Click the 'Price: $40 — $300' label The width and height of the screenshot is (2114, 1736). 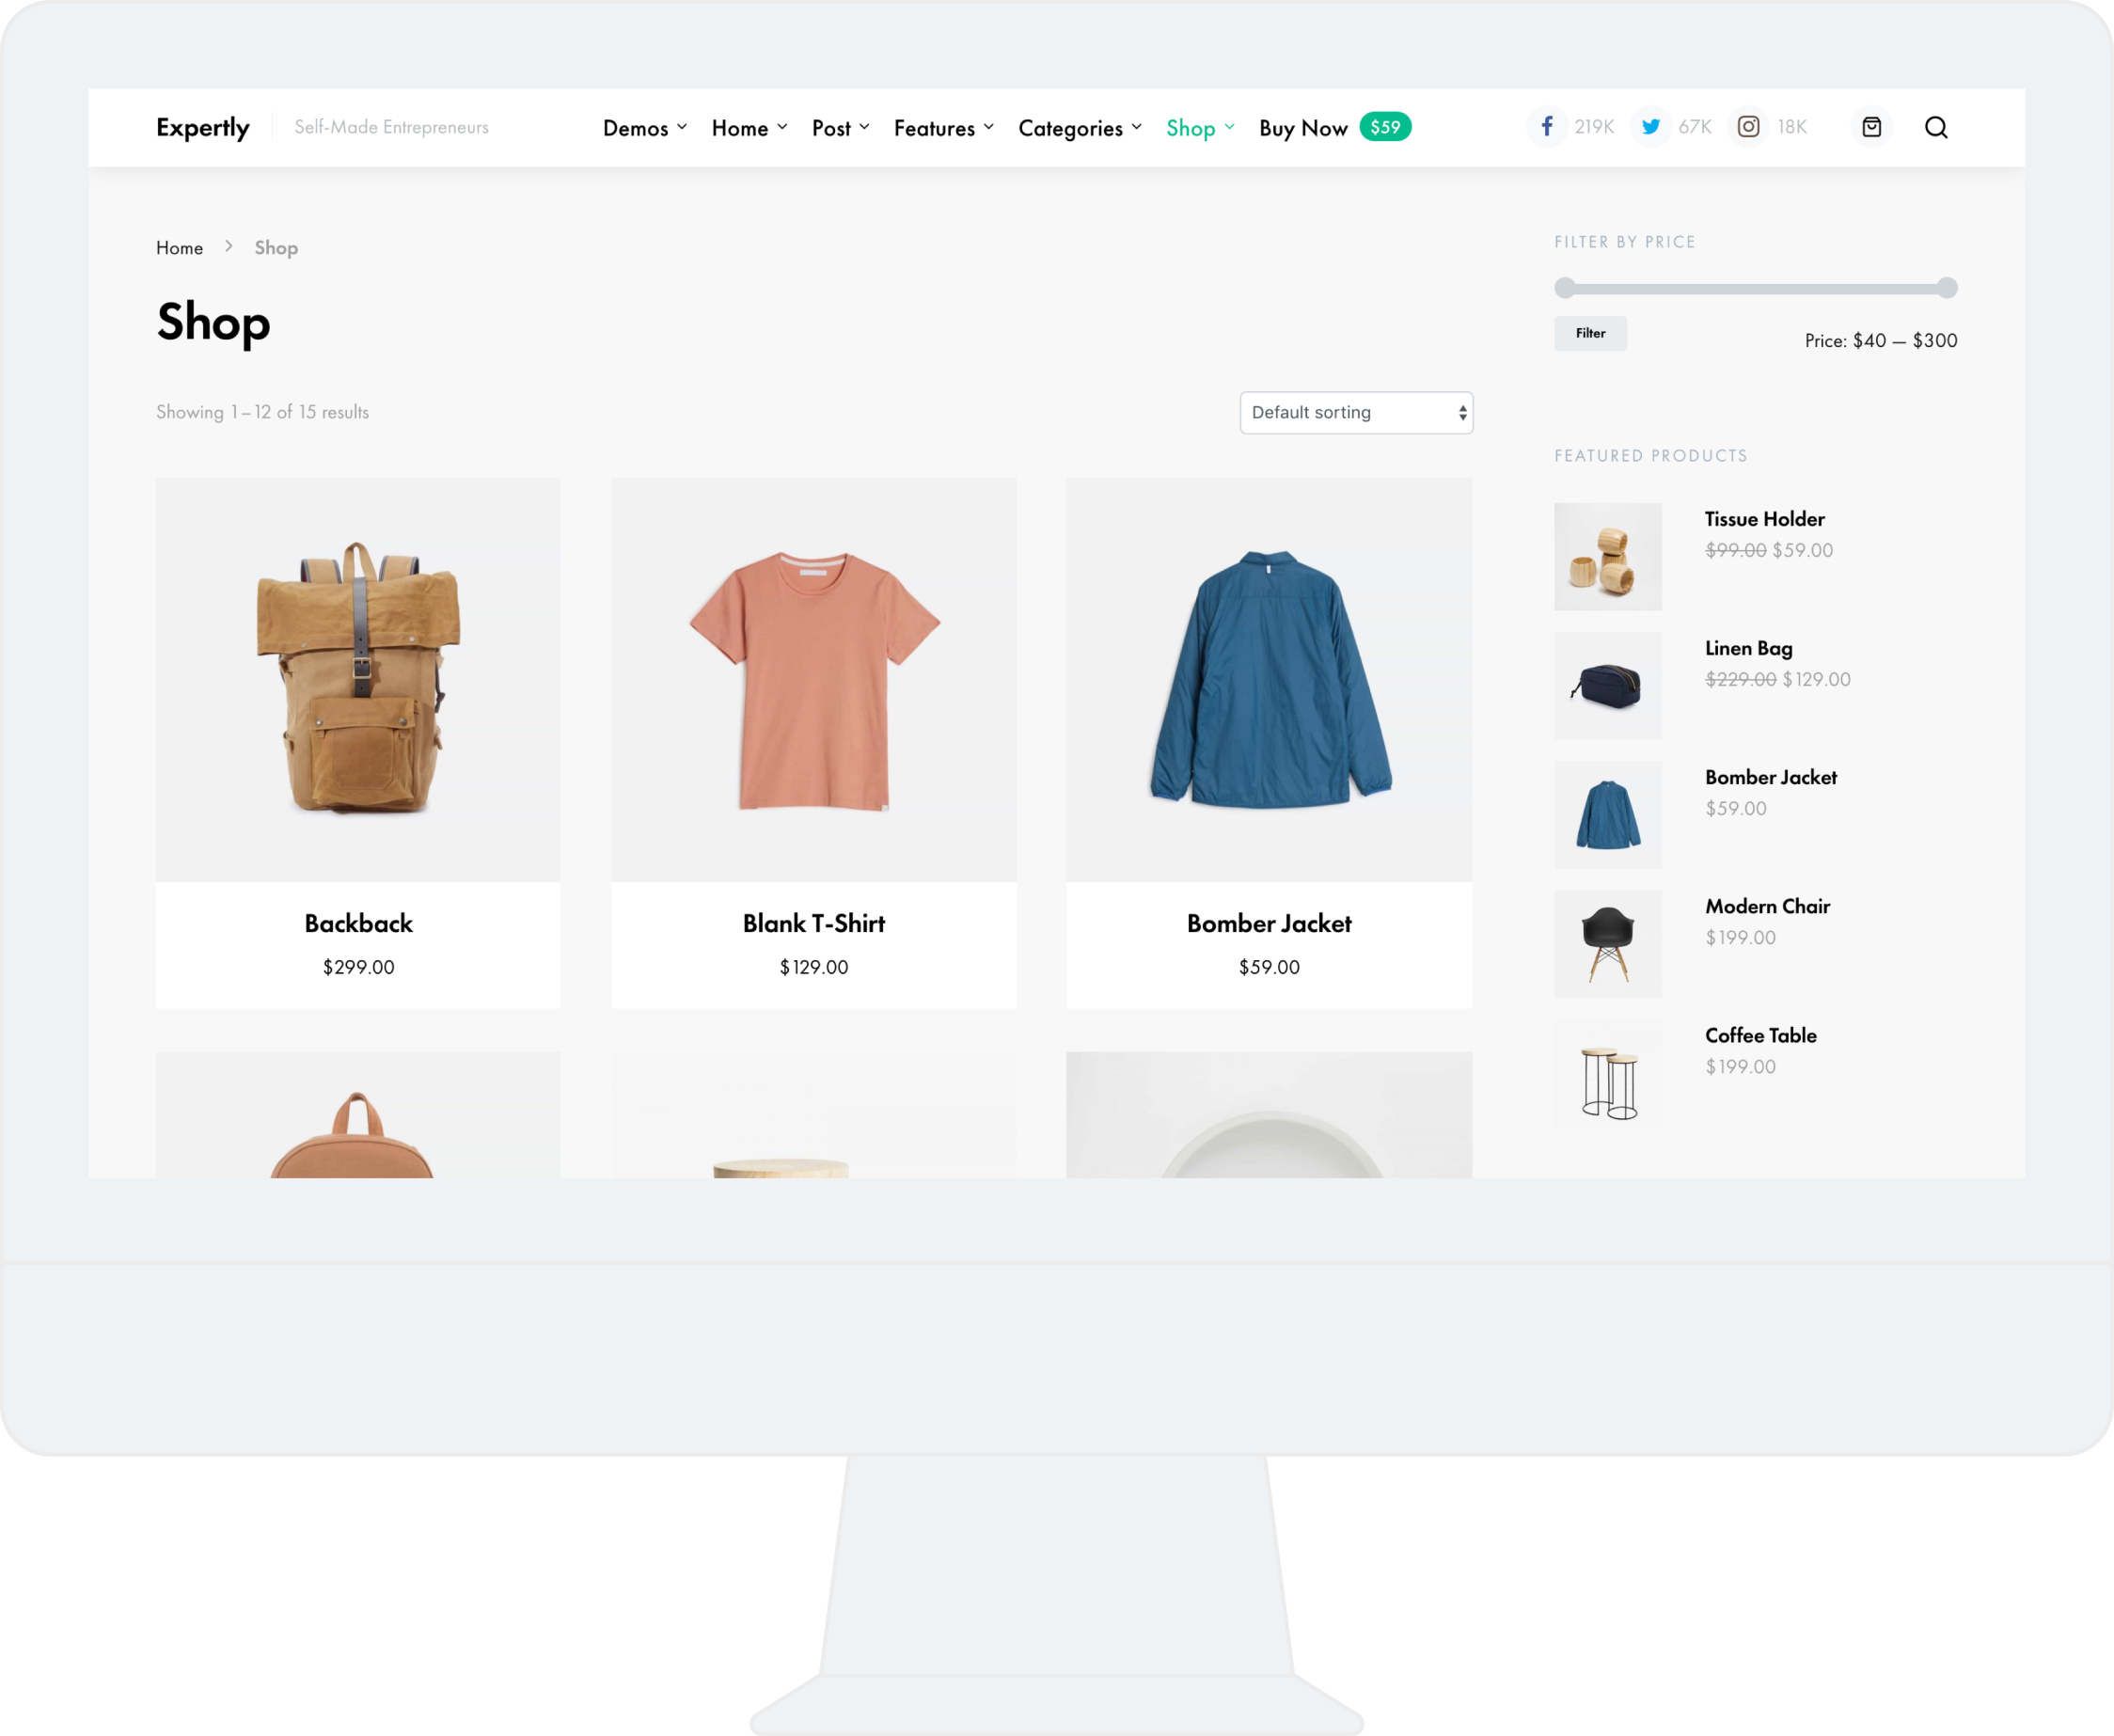(1881, 340)
